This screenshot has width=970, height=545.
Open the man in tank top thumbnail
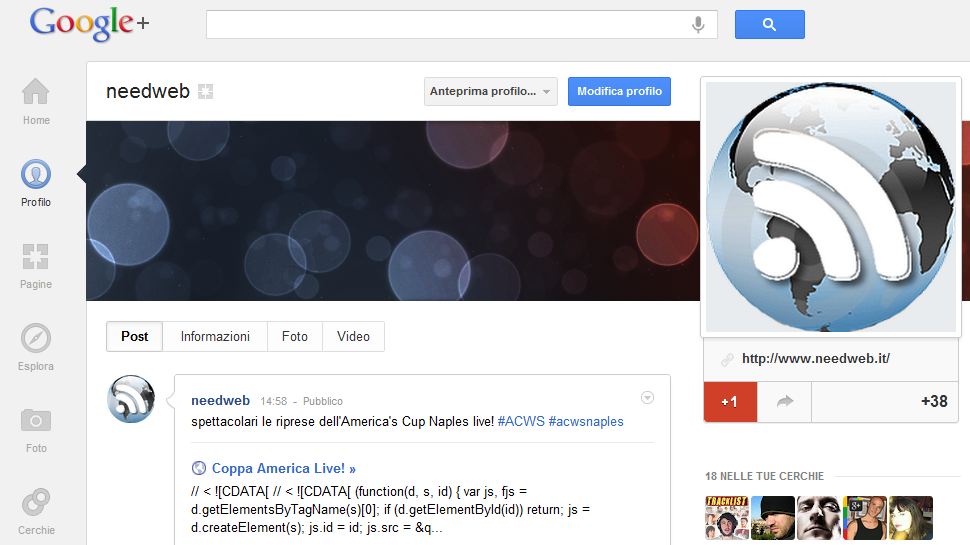[865, 518]
